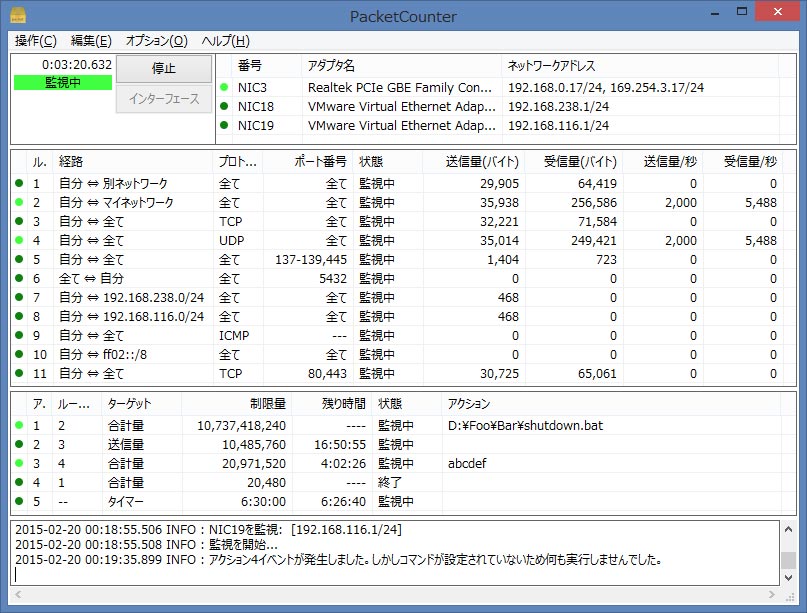Screen dimensions: 807x613
Task: Click status dot for NIC19 adapter
Action: point(224,125)
